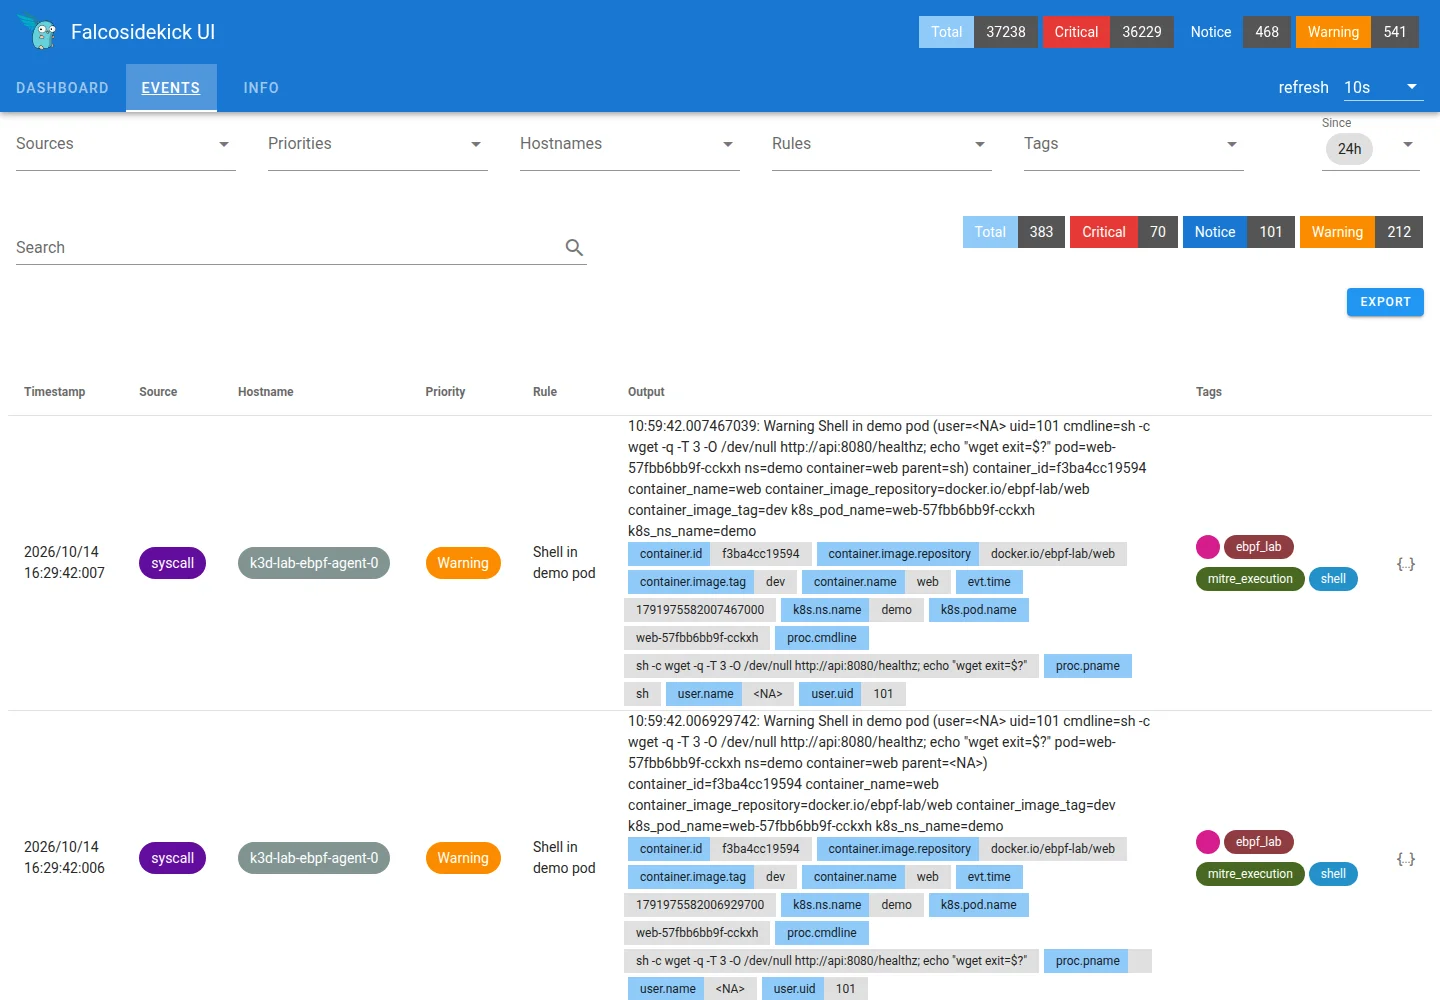The height and width of the screenshot is (1000, 1440).
Task: Click the Falcosidekick gopher logo
Action: [x=40, y=32]
